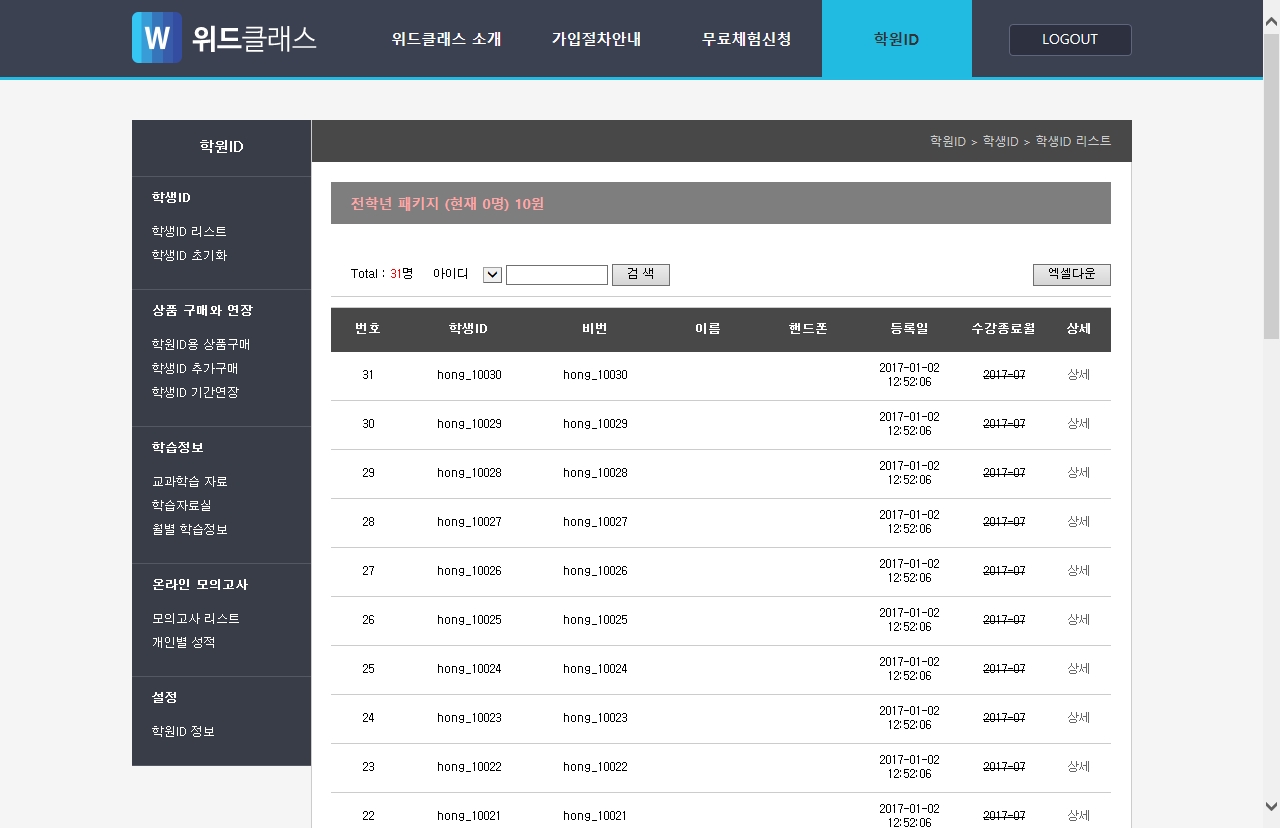Click row number 27 cell
Screen dimensions: 1280x828
click(368, 571)
